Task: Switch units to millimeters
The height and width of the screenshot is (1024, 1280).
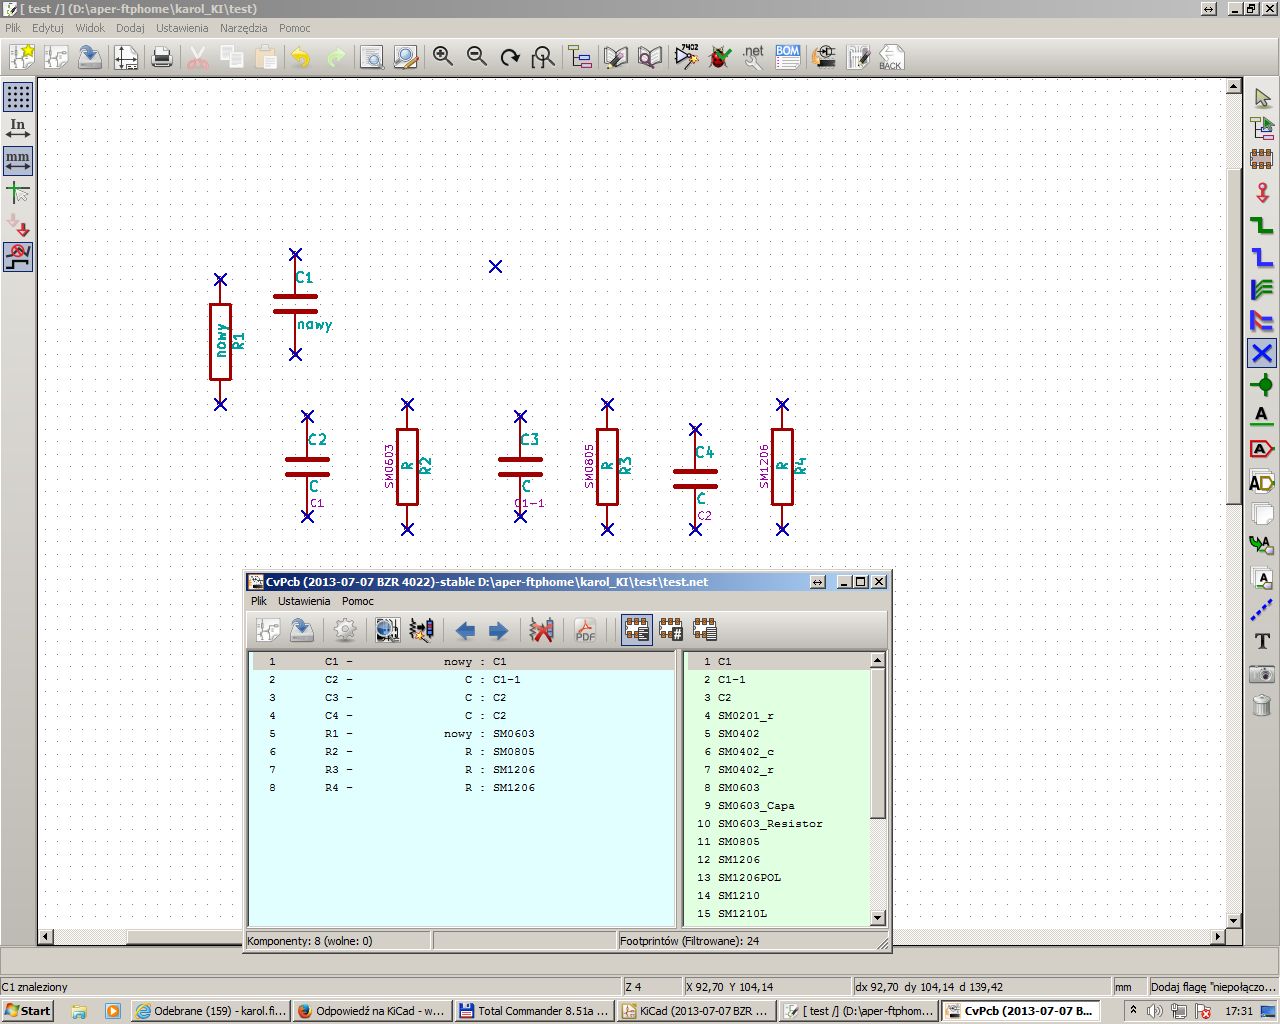Action: (x=18, y=160)
